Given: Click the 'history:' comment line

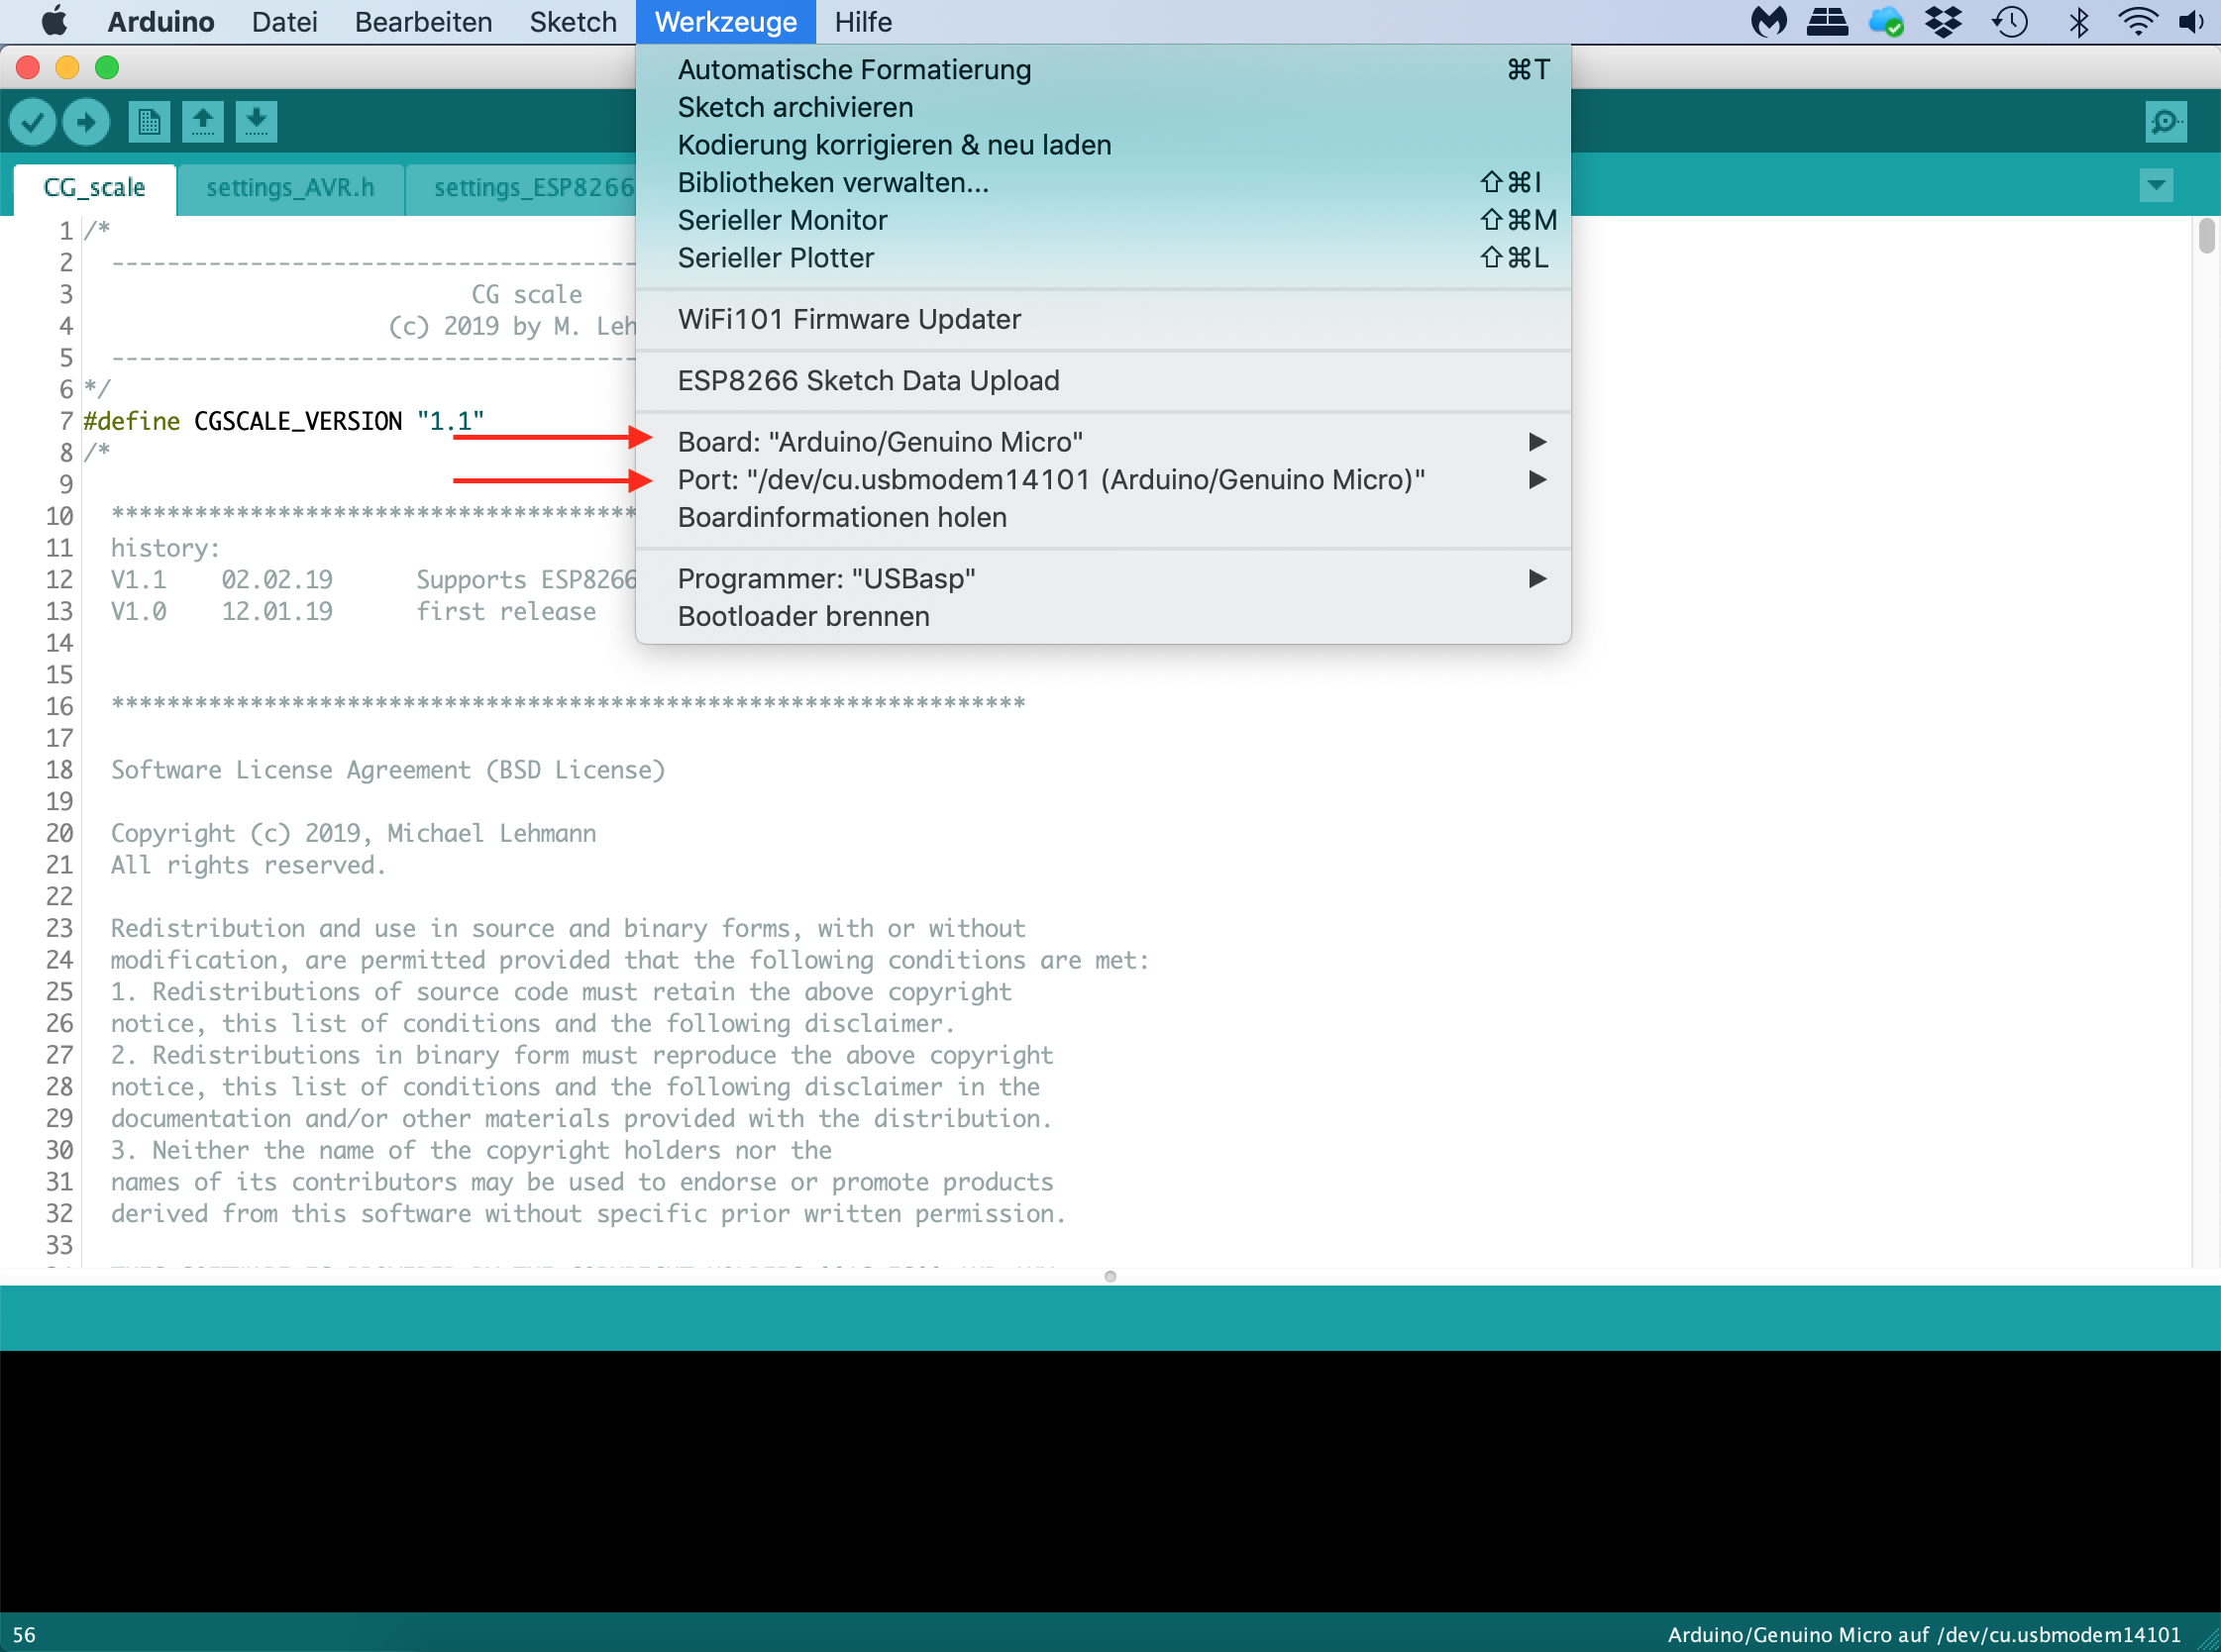Looking at the screenshot, I should pyautogui.click(x=165, y=548).
